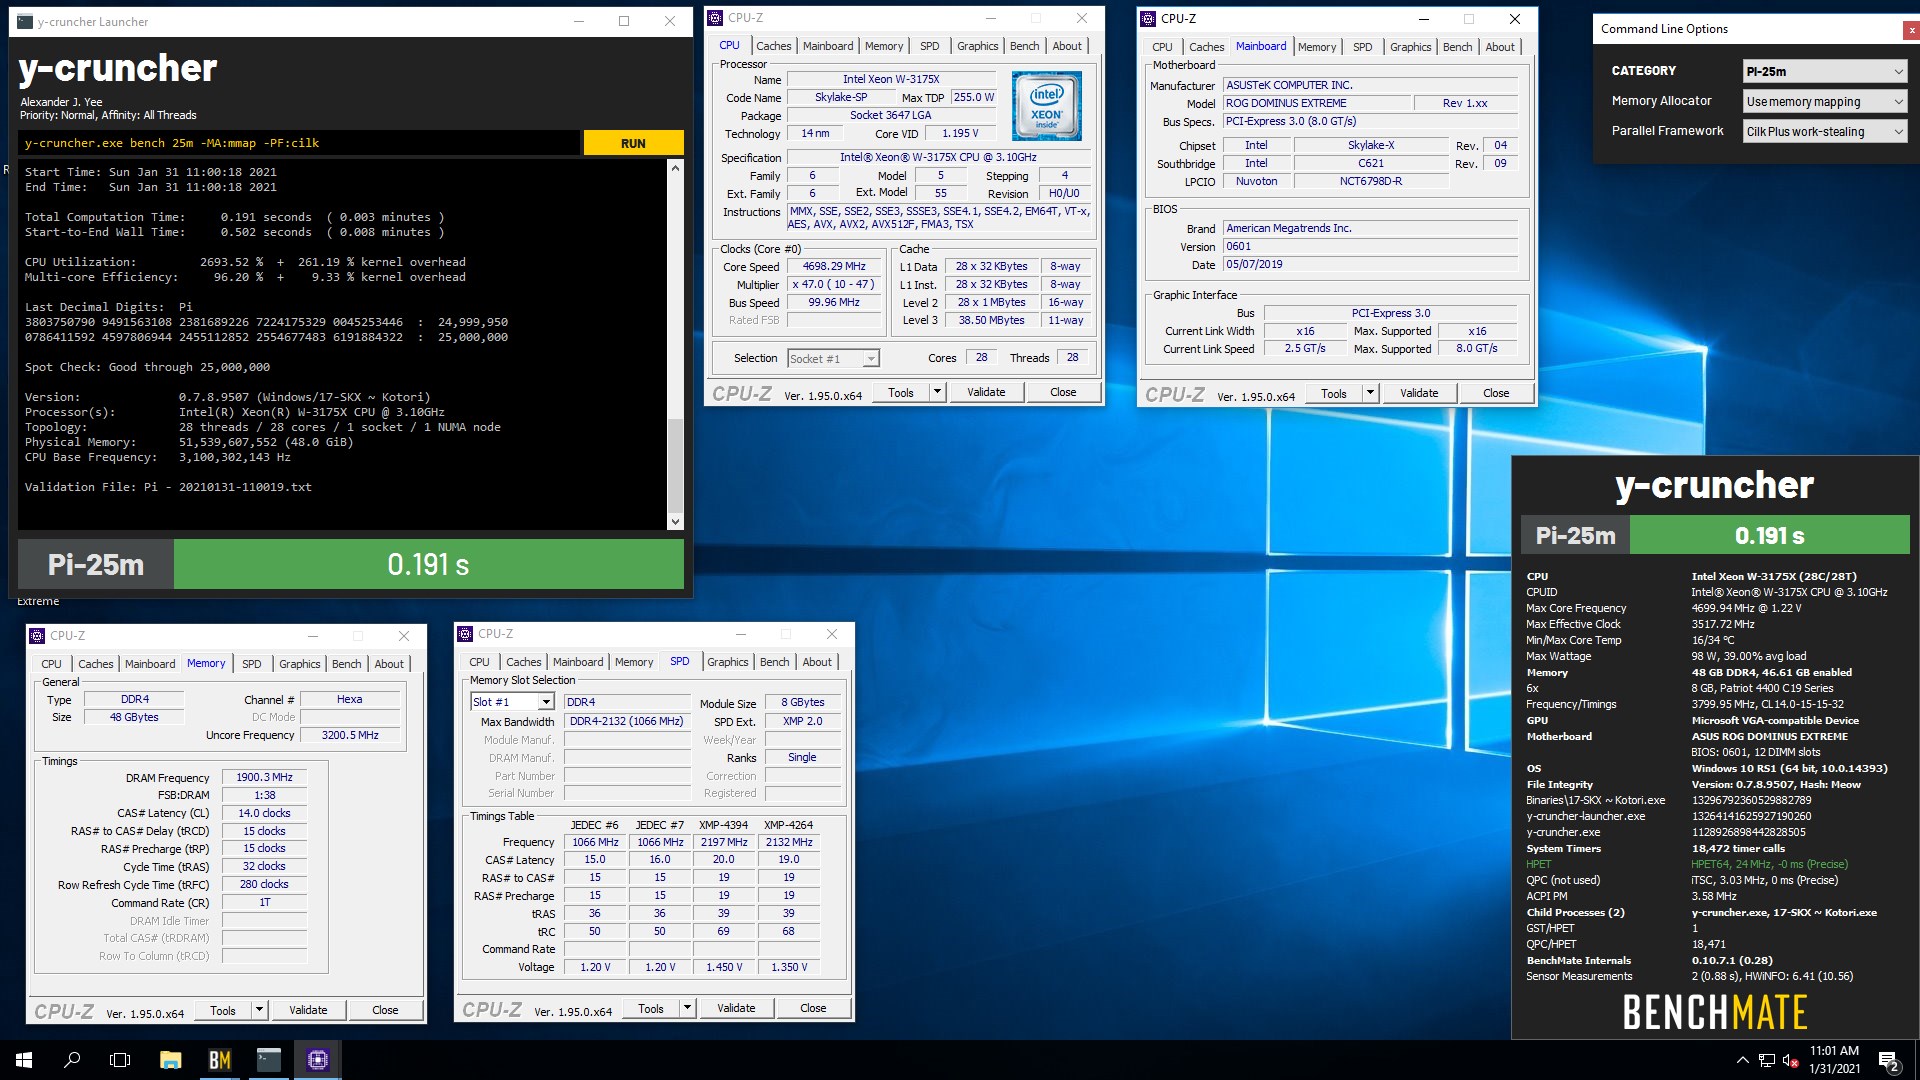Click the CPU-Z title icon of the Mainboard window
The image size is (1920, 1080).
click(1148, 18)
